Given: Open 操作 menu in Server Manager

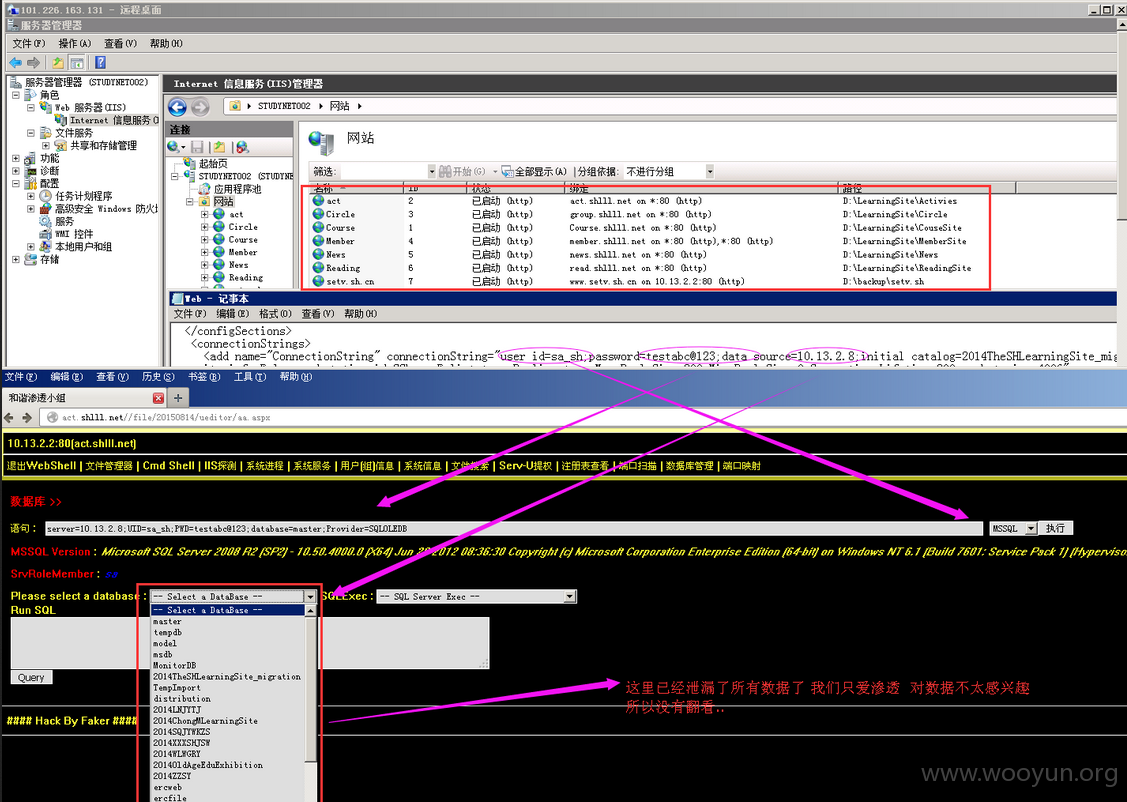Looking at the screenshot, I should [x=75, y=44].
